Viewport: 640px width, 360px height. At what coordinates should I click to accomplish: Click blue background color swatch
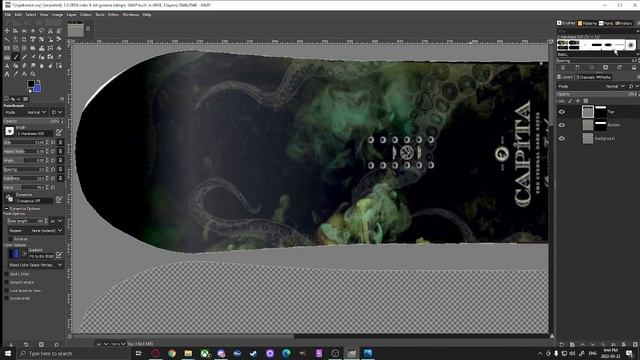click(x=38, y=88)
